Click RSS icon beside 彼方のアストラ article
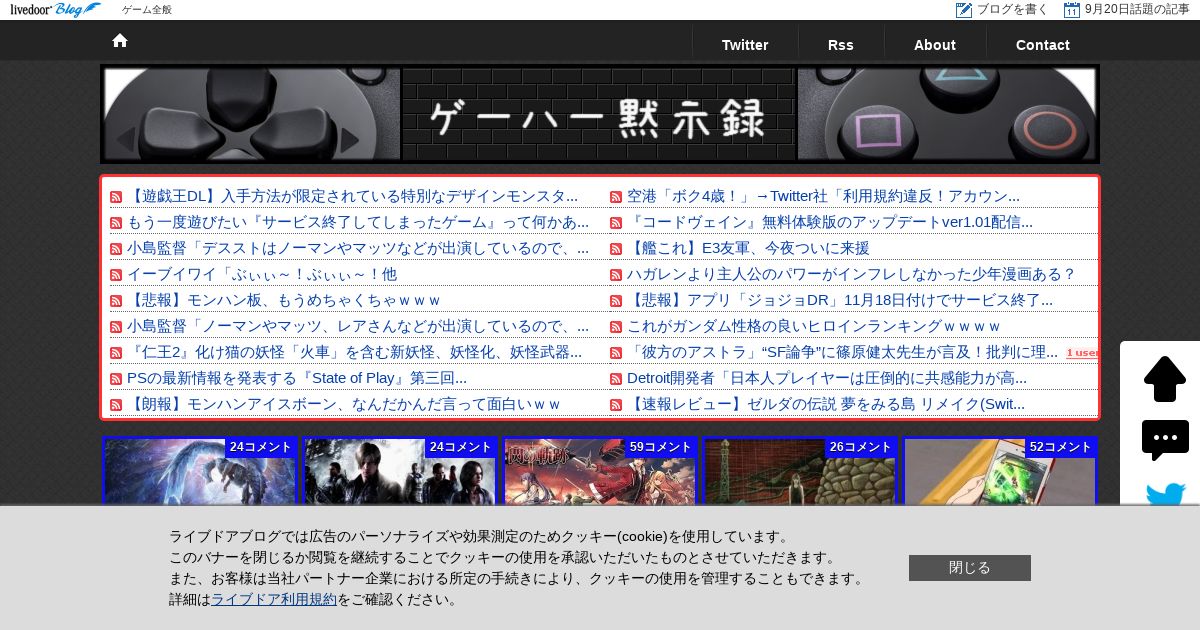Viewport: 1200px width, 630px height. coord(616,353)
